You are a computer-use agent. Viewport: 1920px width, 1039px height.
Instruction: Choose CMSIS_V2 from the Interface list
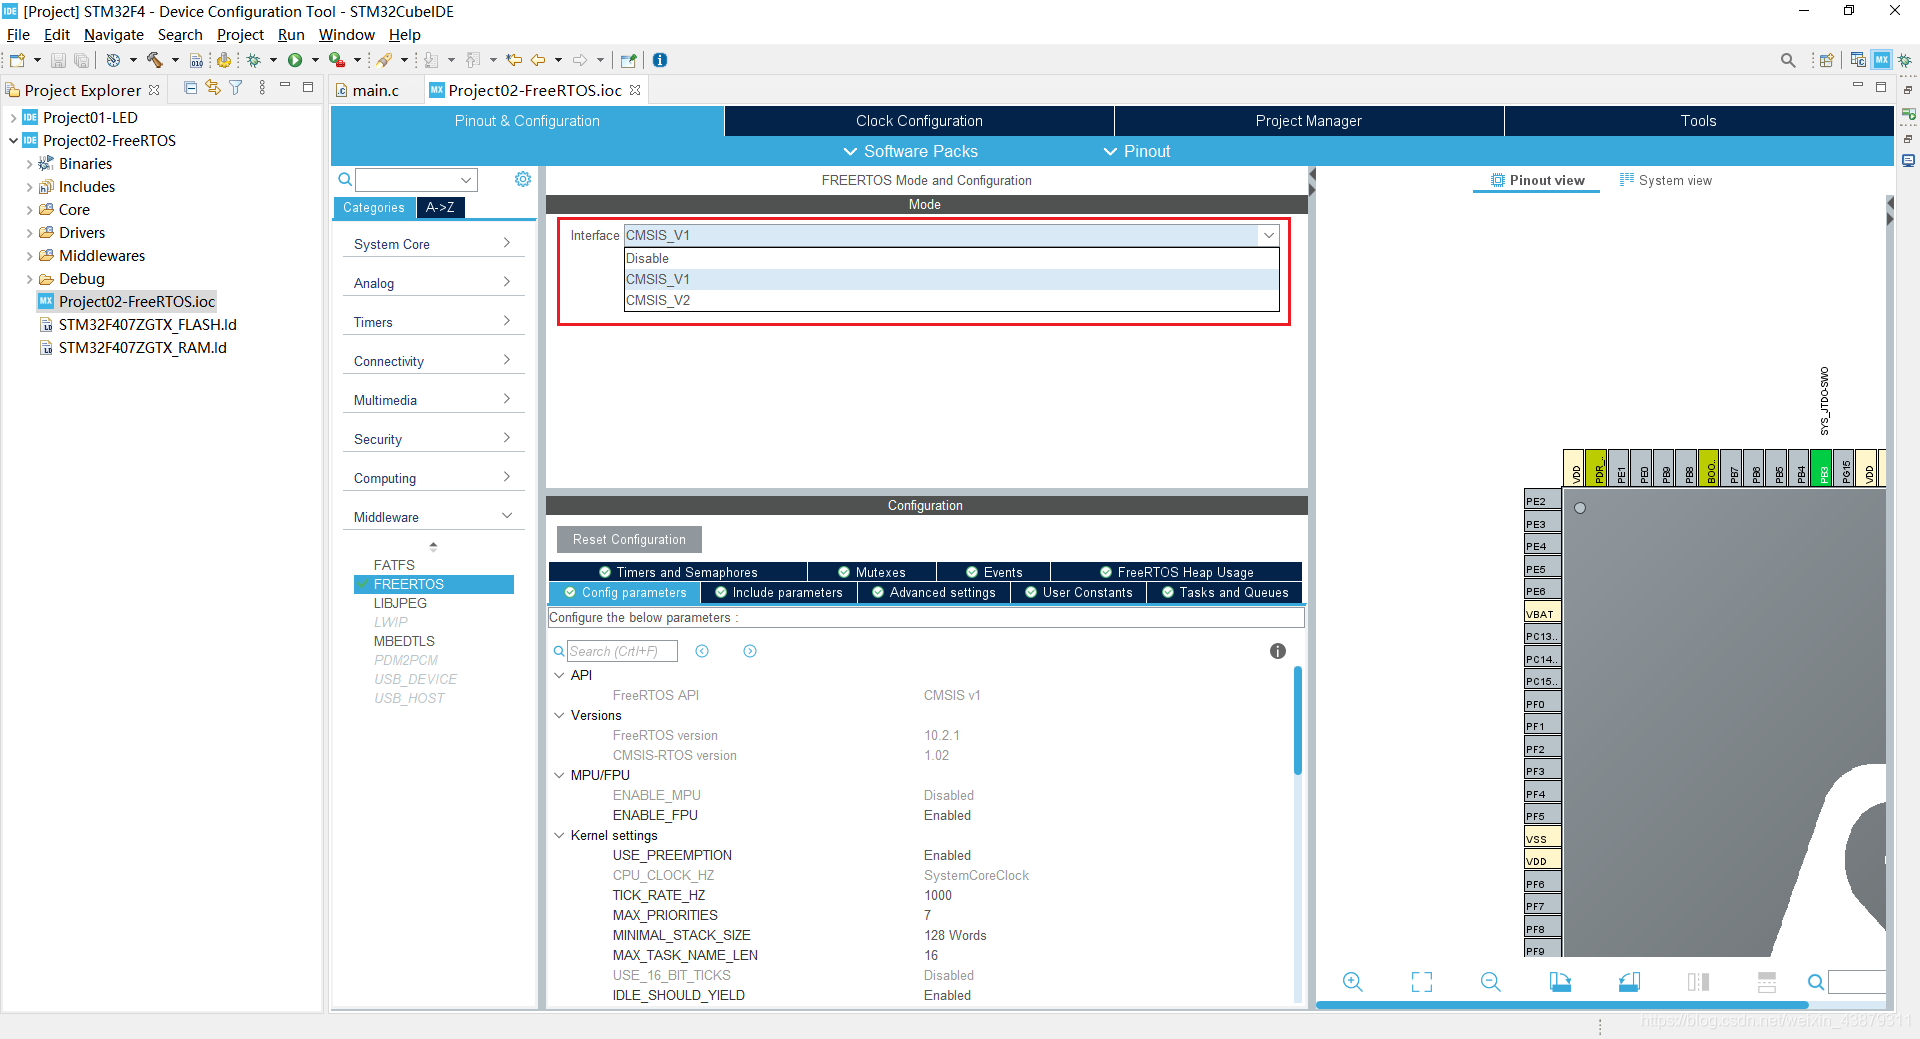tap(951, 300)
